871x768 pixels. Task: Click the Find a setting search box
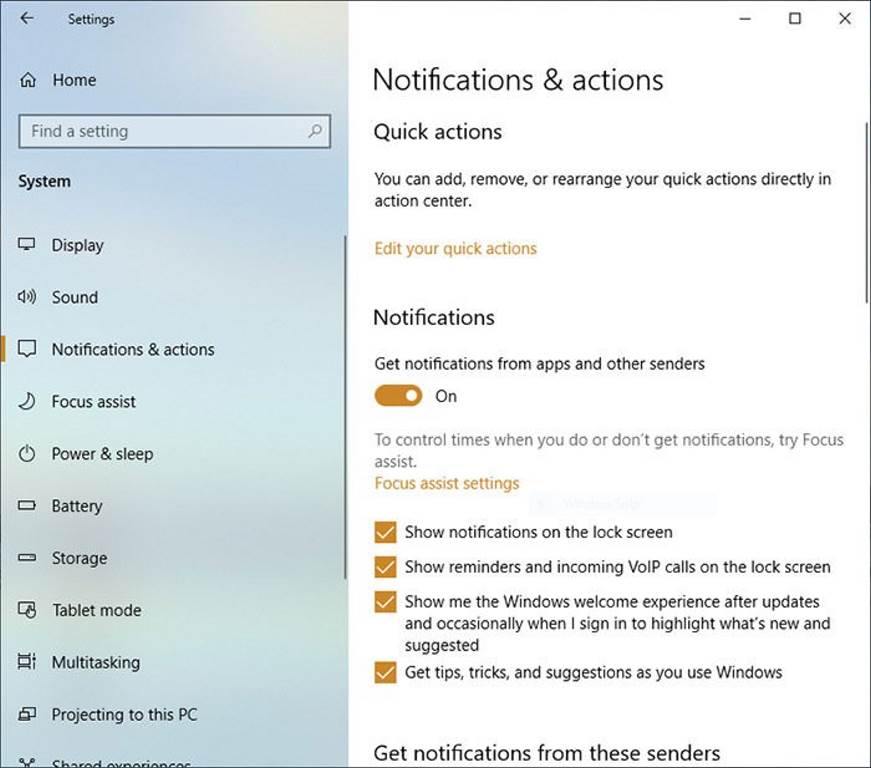(174, 131)
